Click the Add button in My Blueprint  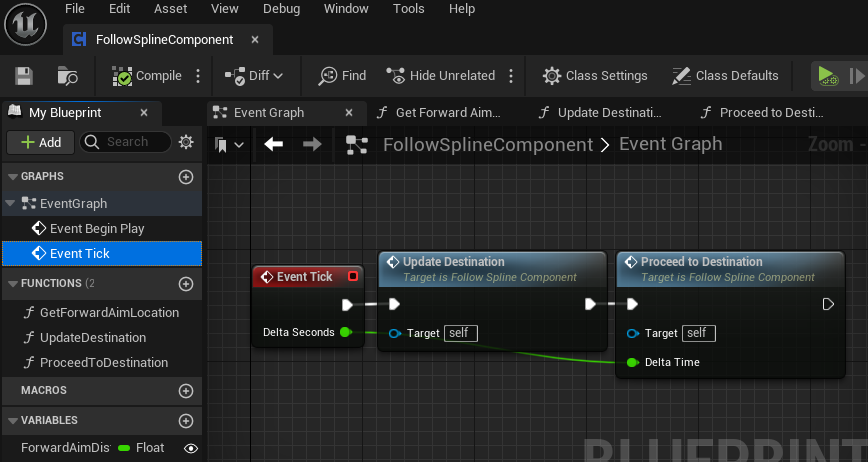coord(41,142)
